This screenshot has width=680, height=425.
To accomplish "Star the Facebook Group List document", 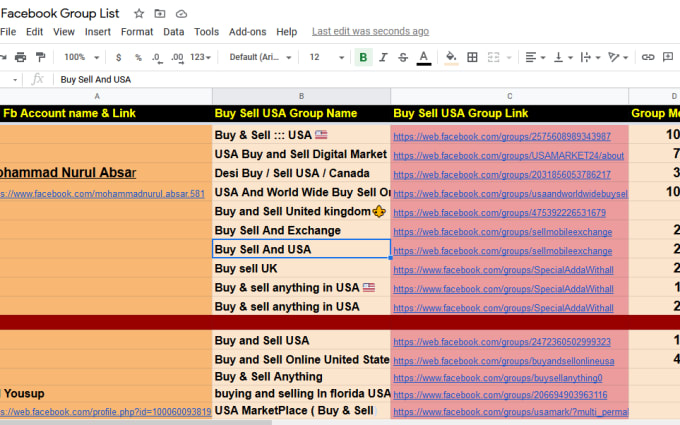I will pyautogui.click(x=139, y=13).
